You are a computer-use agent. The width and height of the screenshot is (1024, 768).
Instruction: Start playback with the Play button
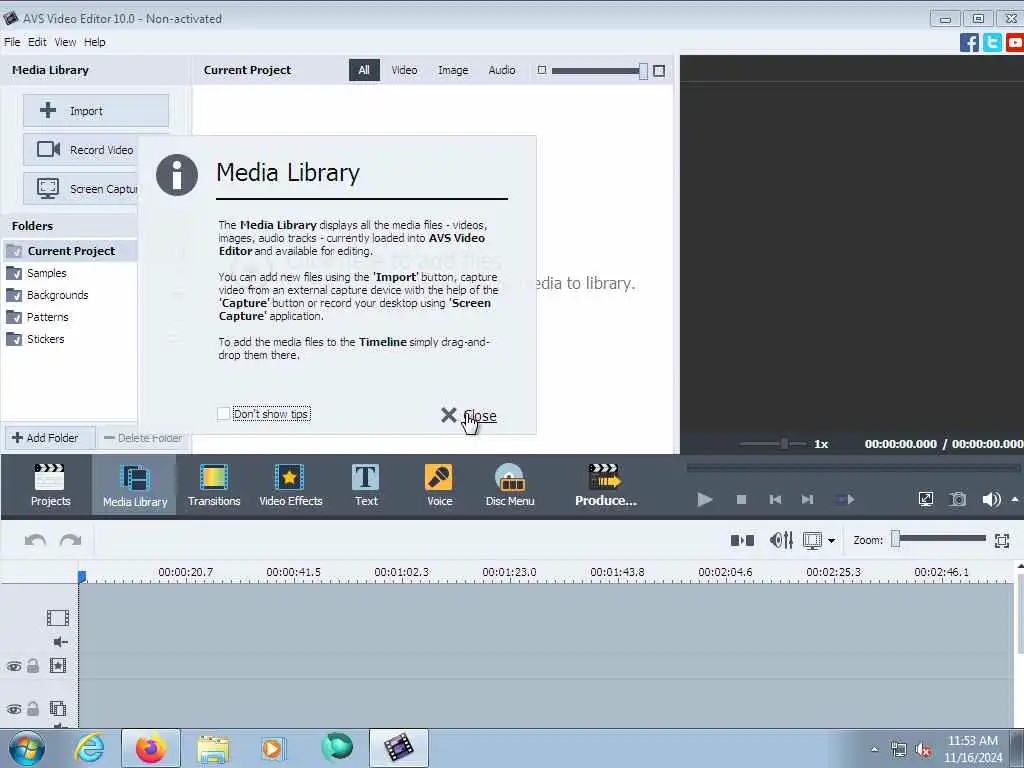(704, 500)
